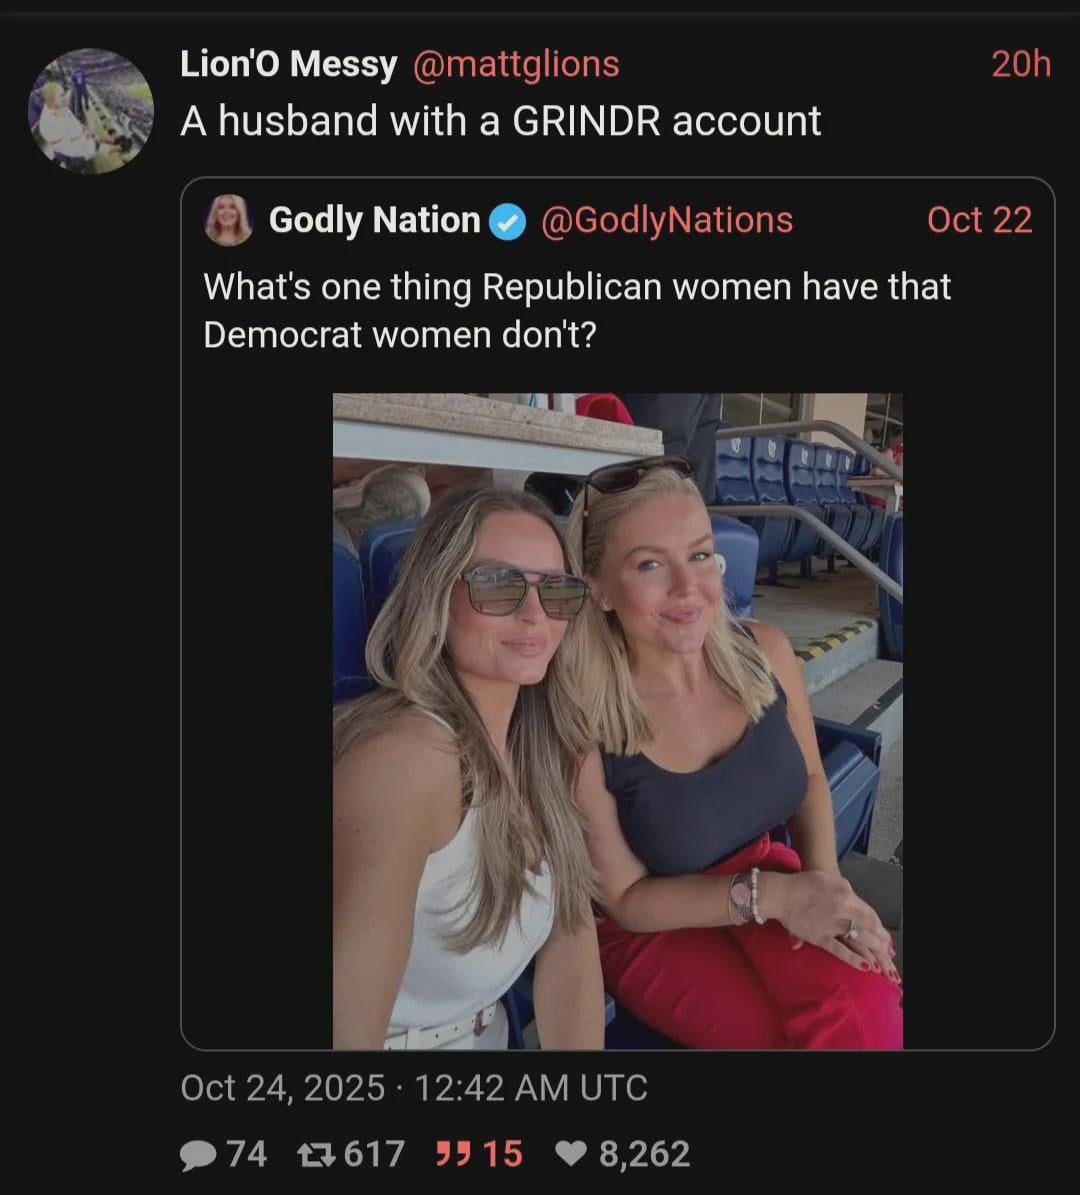The image size is (1080, 1195).
Task: Open the Oct 24, 2025 full timestamp
Action: tap(413, 1088)
